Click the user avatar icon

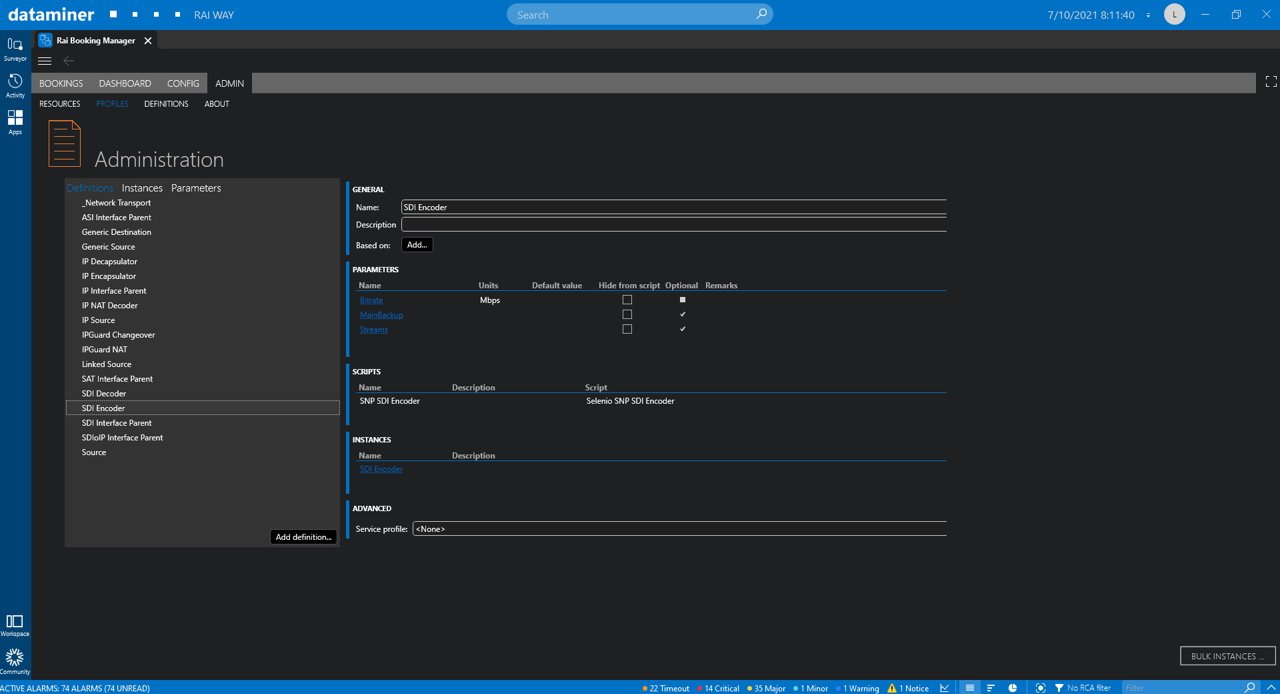[x=1175, y=14]
